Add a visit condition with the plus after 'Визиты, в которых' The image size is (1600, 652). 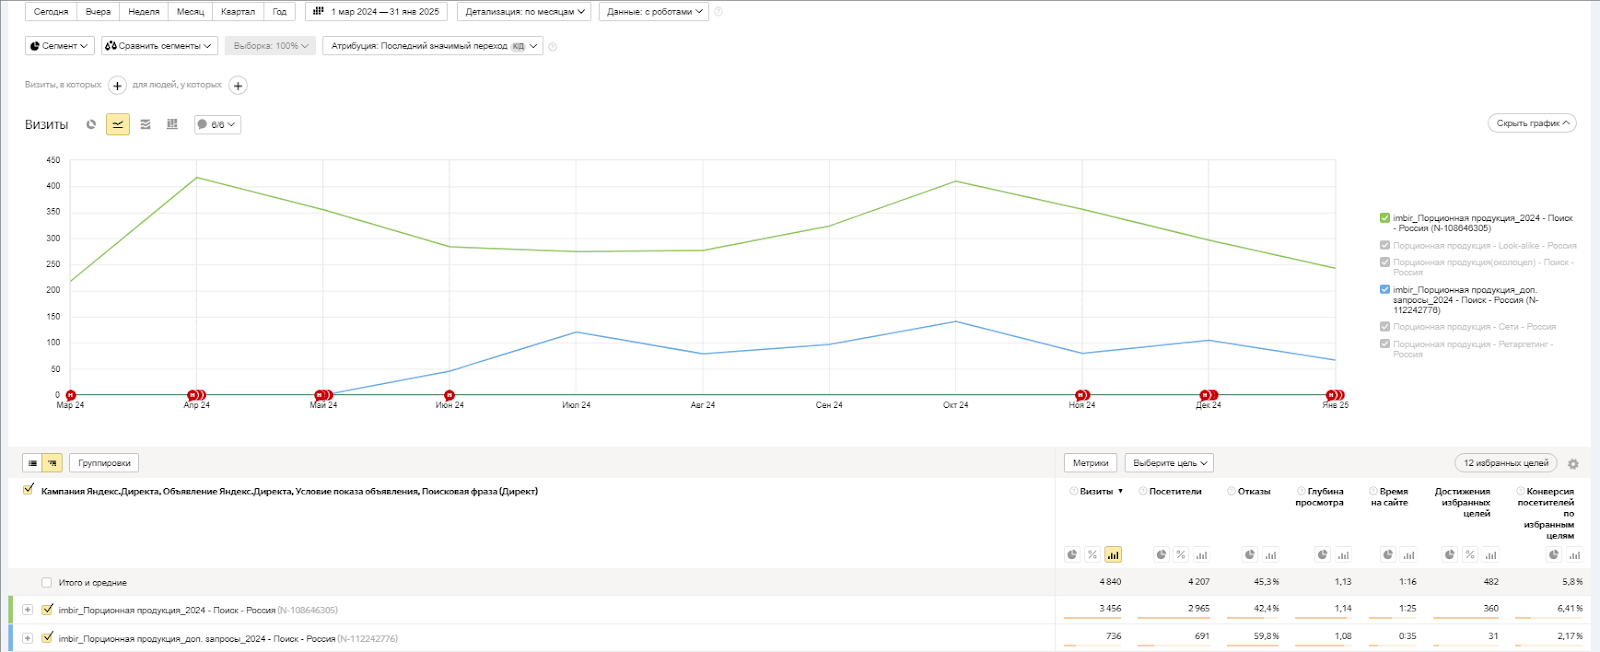(117, 86)
